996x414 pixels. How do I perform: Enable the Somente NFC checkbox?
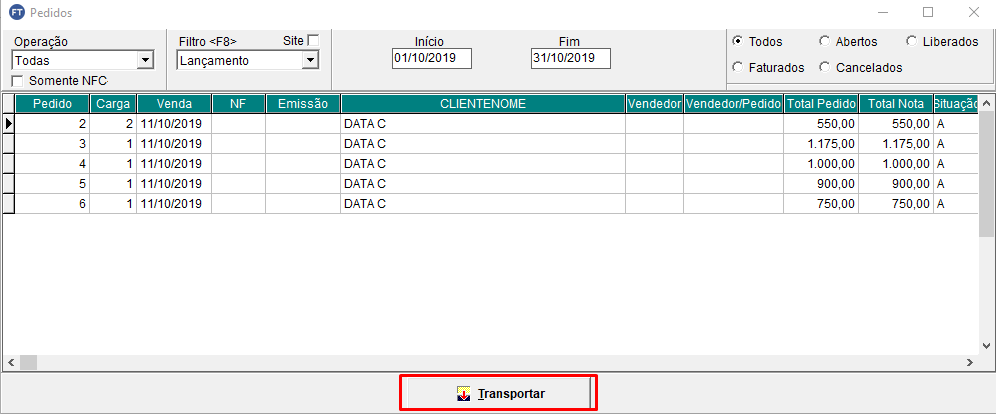pyautogui.click(x=17, y=80)
